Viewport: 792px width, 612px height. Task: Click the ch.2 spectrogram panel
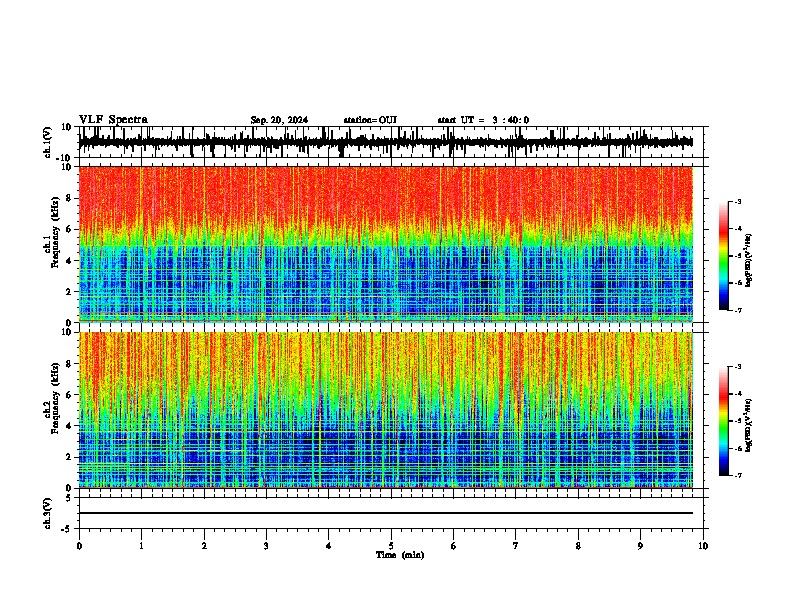[x=386, y=410]
